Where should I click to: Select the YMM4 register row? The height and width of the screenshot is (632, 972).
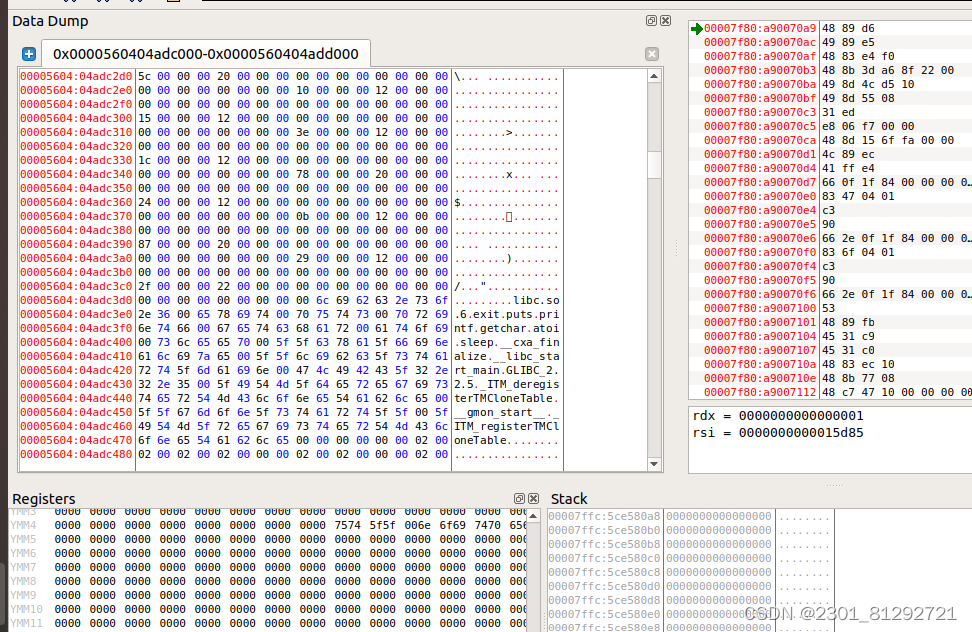coord(268,525)
